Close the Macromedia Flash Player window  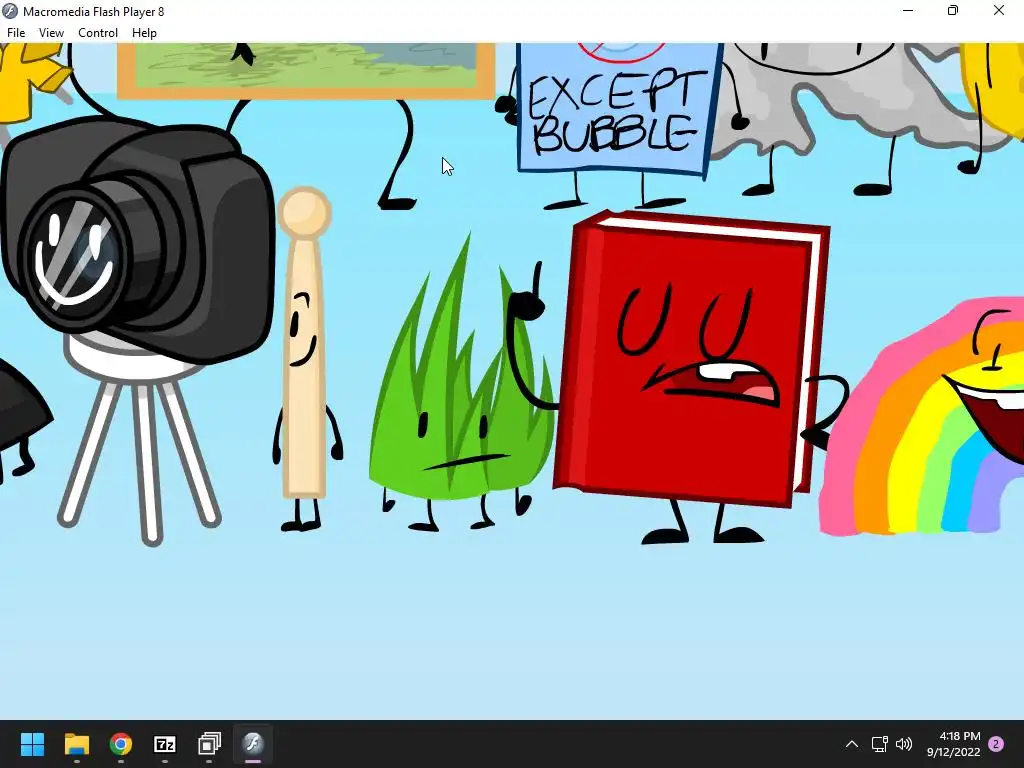point(999,10)
